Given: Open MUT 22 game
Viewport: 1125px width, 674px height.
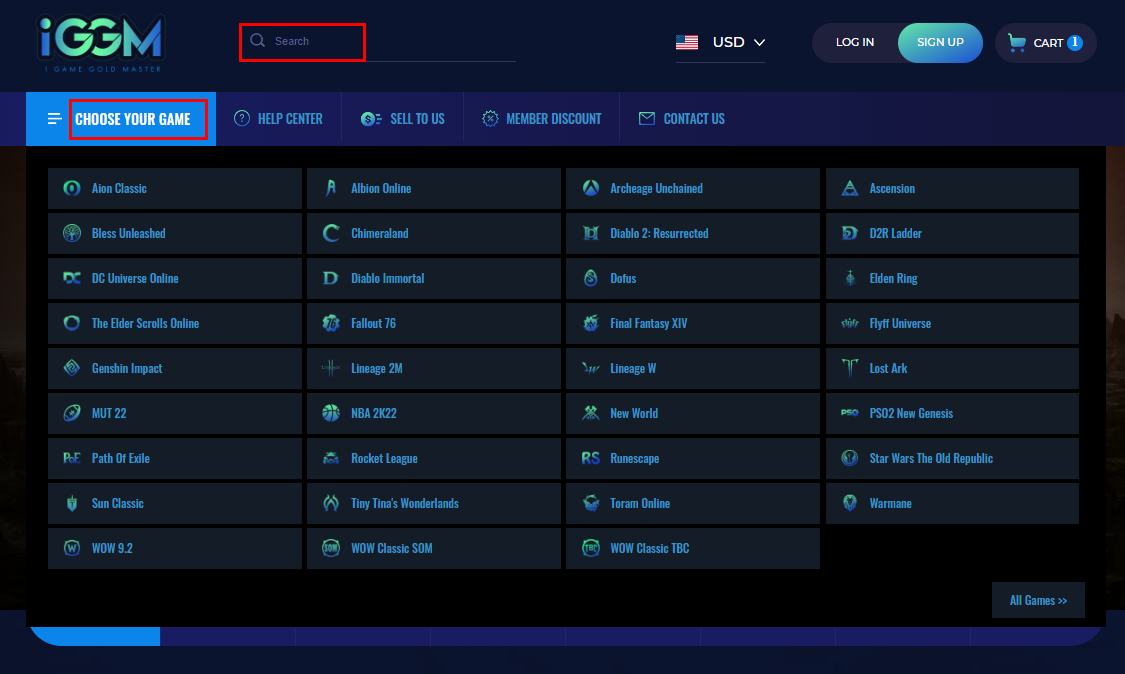Looking at the screenshot, I should click(x=175, y=413).
